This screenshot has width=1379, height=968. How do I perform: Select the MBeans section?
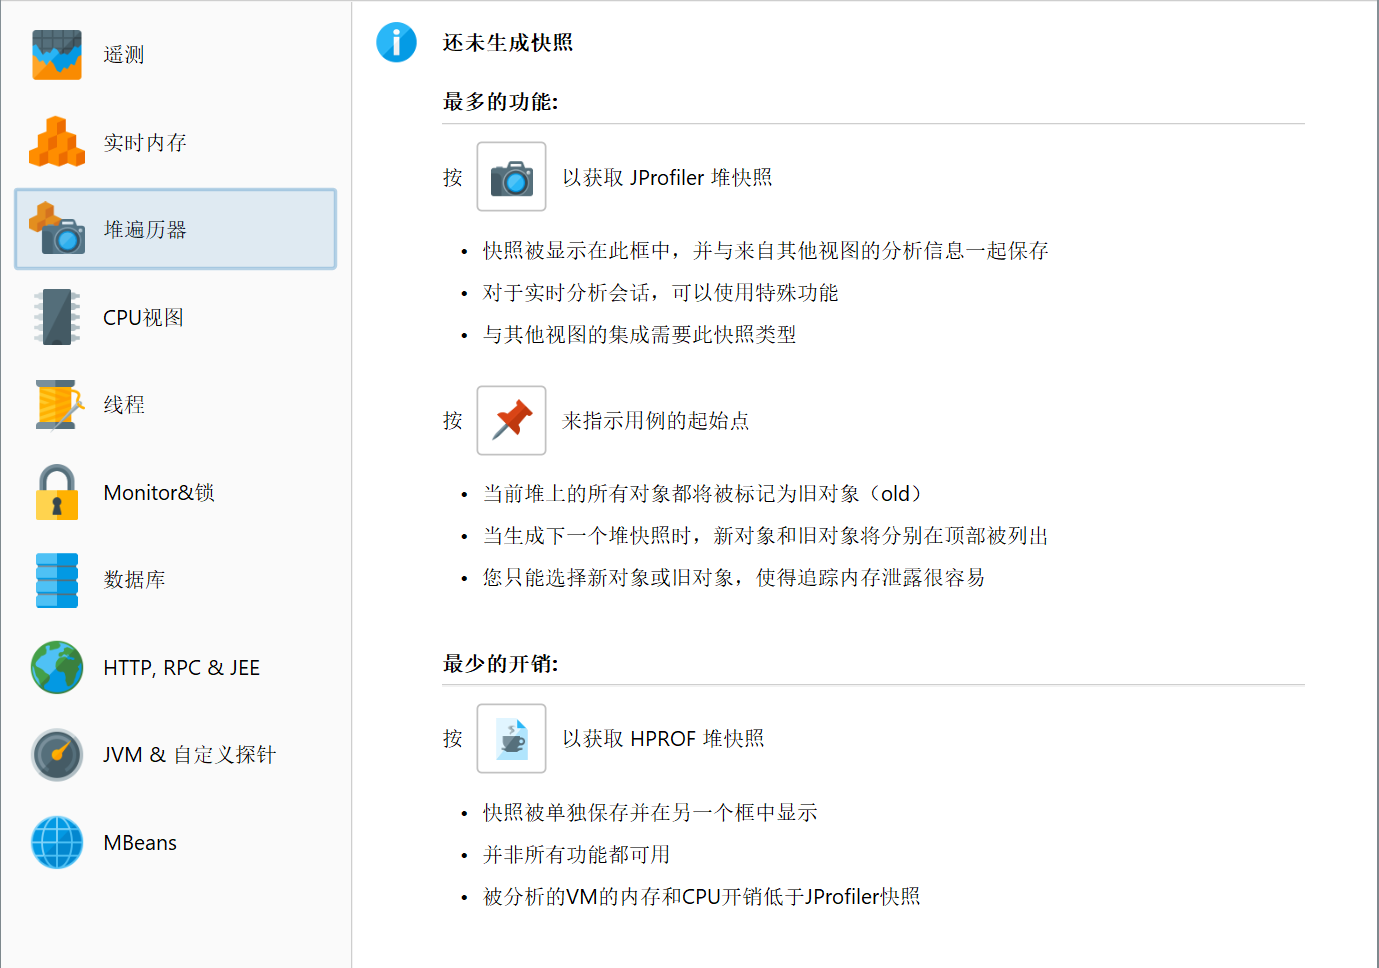[175, 842]
